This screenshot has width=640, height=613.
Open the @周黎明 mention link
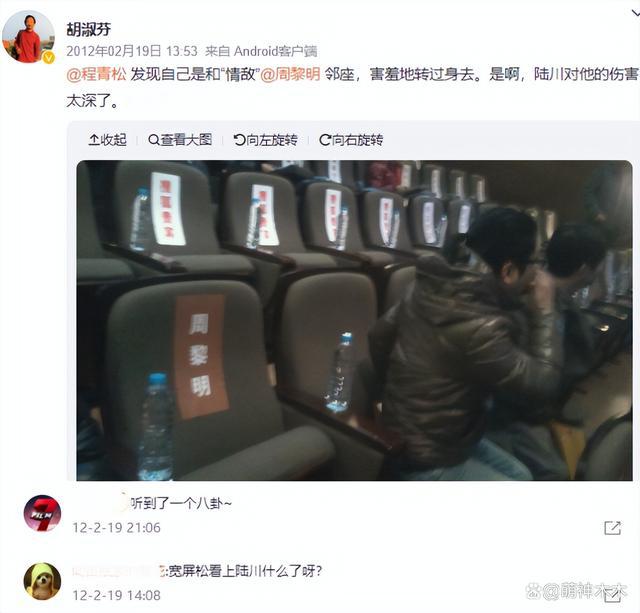(290, 75)
